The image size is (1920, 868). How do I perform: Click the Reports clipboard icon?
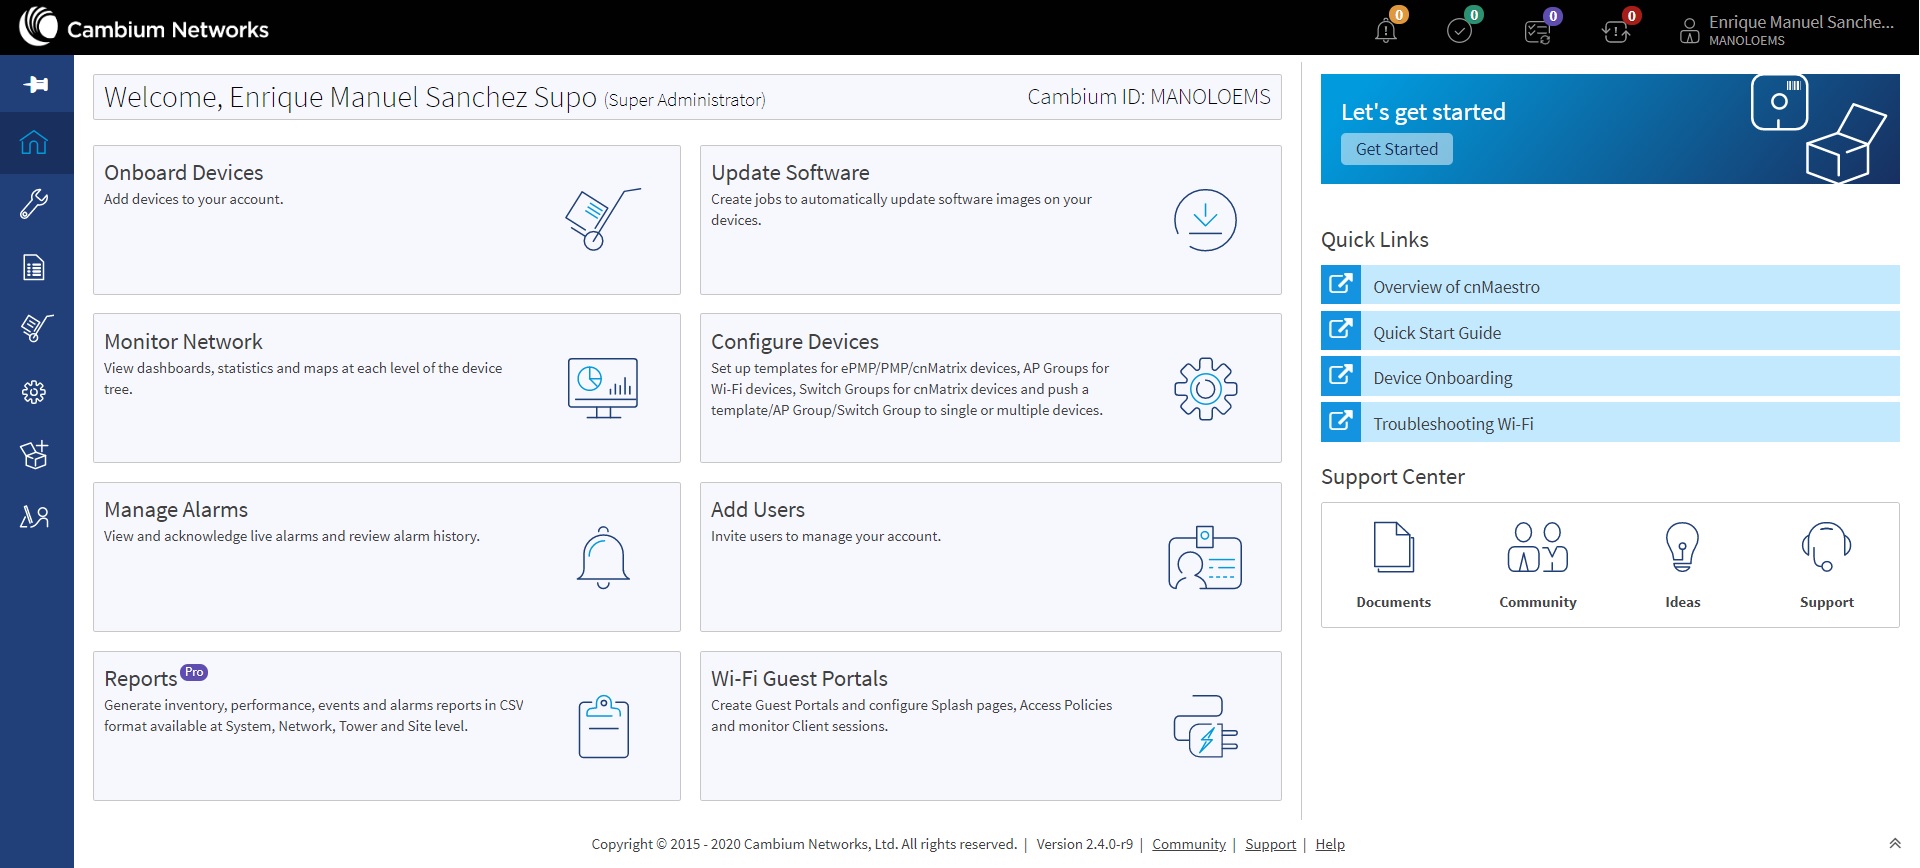coord(604,727)
